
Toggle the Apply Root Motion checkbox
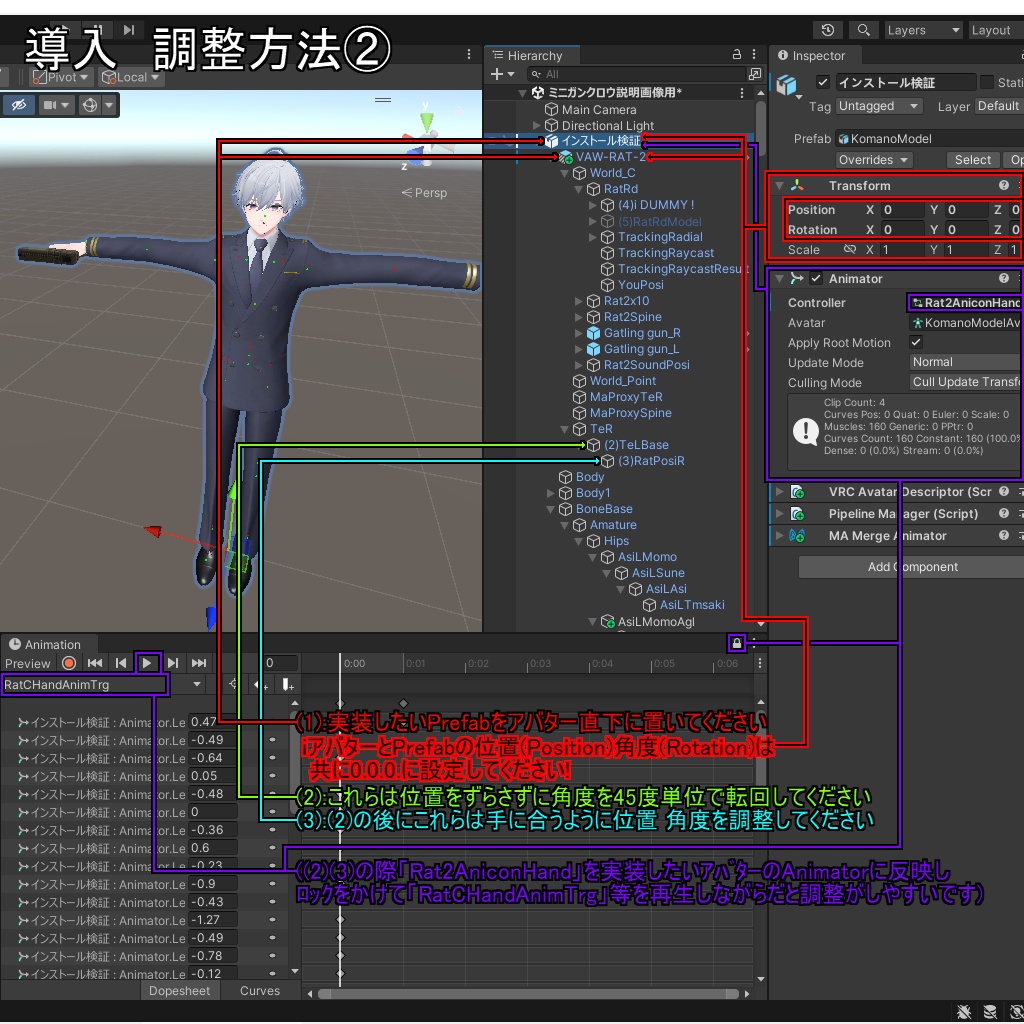point(916,342)
